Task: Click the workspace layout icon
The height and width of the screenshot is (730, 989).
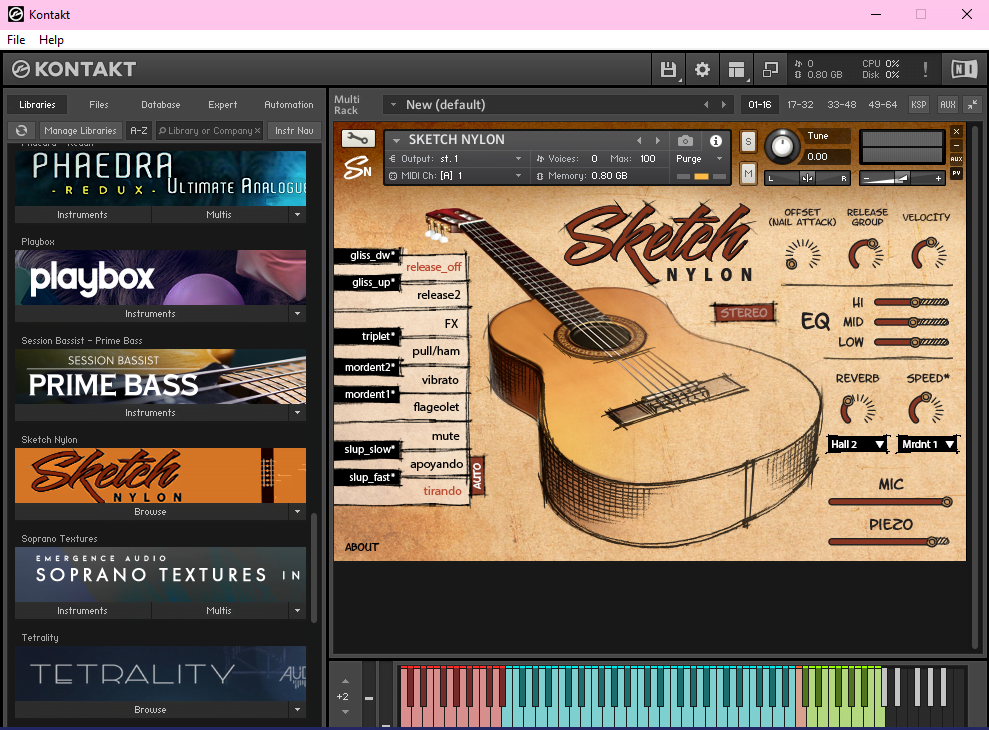Action: coord(736,70)
